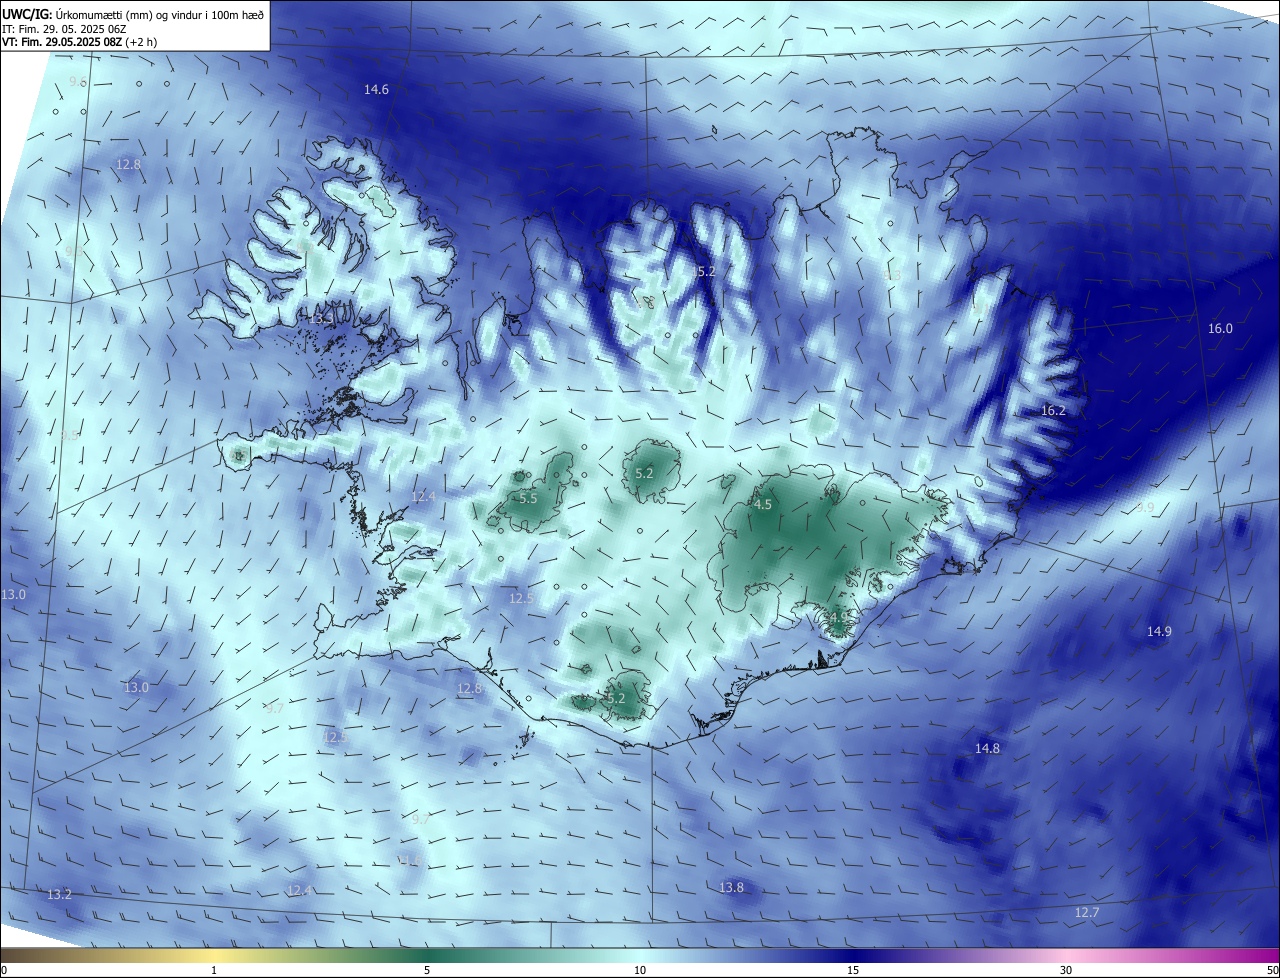Image resolution: width=1280 pixels, height=978 pixels.
Task: Click the colorbar tick label 5
Action: (427, 970)
